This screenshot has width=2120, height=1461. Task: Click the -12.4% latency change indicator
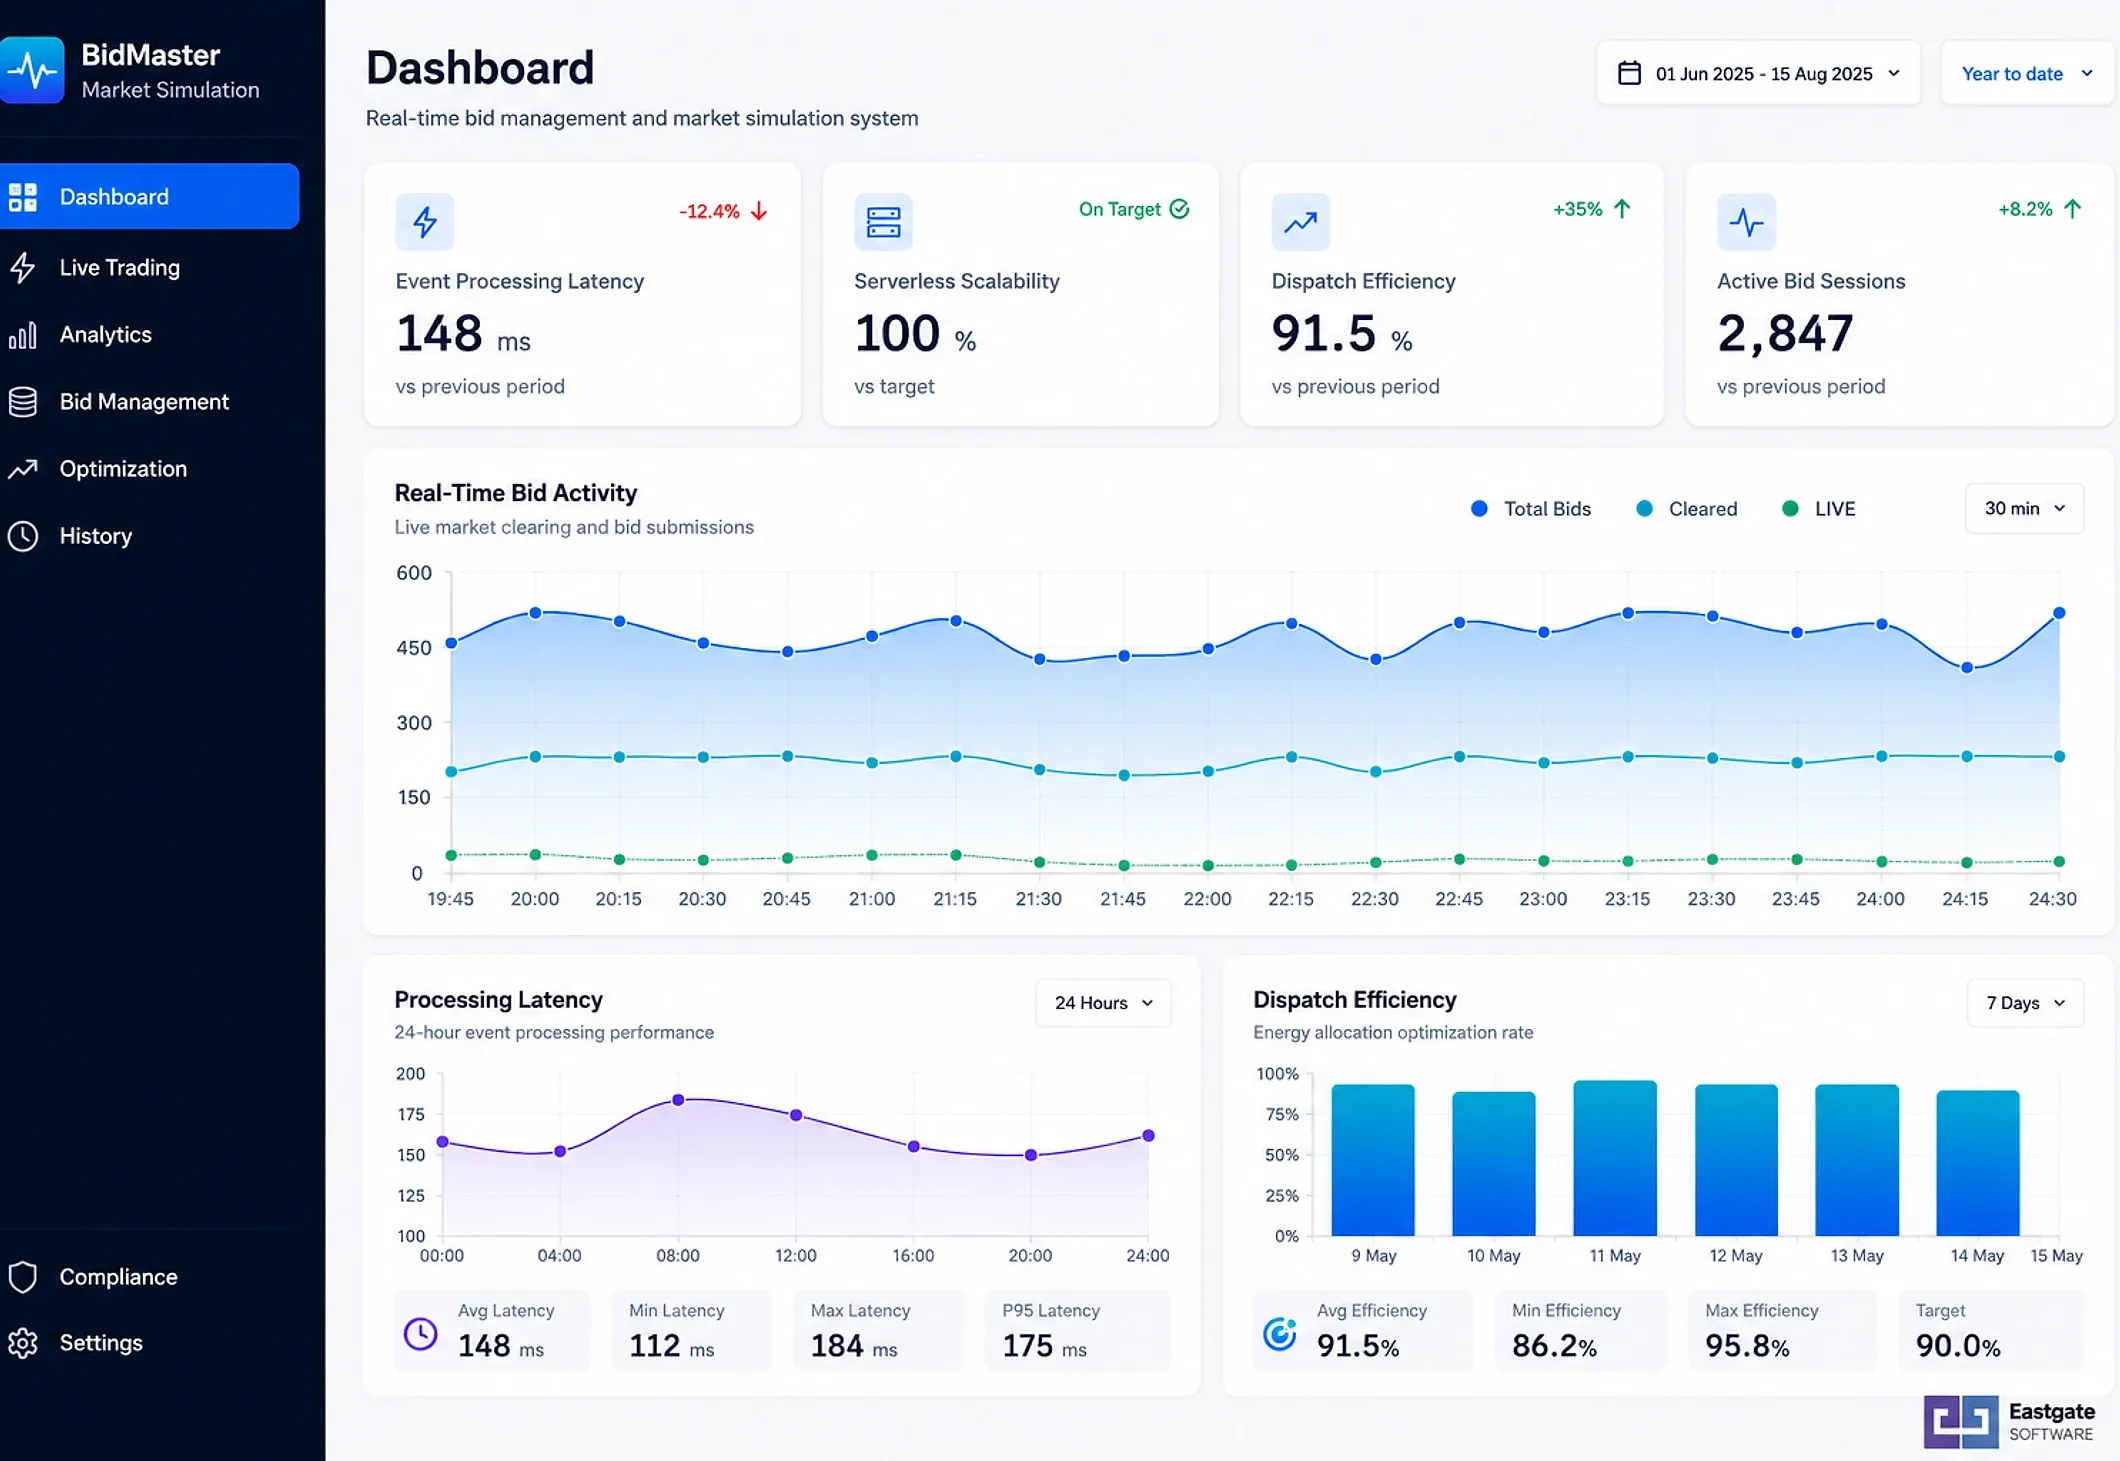(723, 211)
